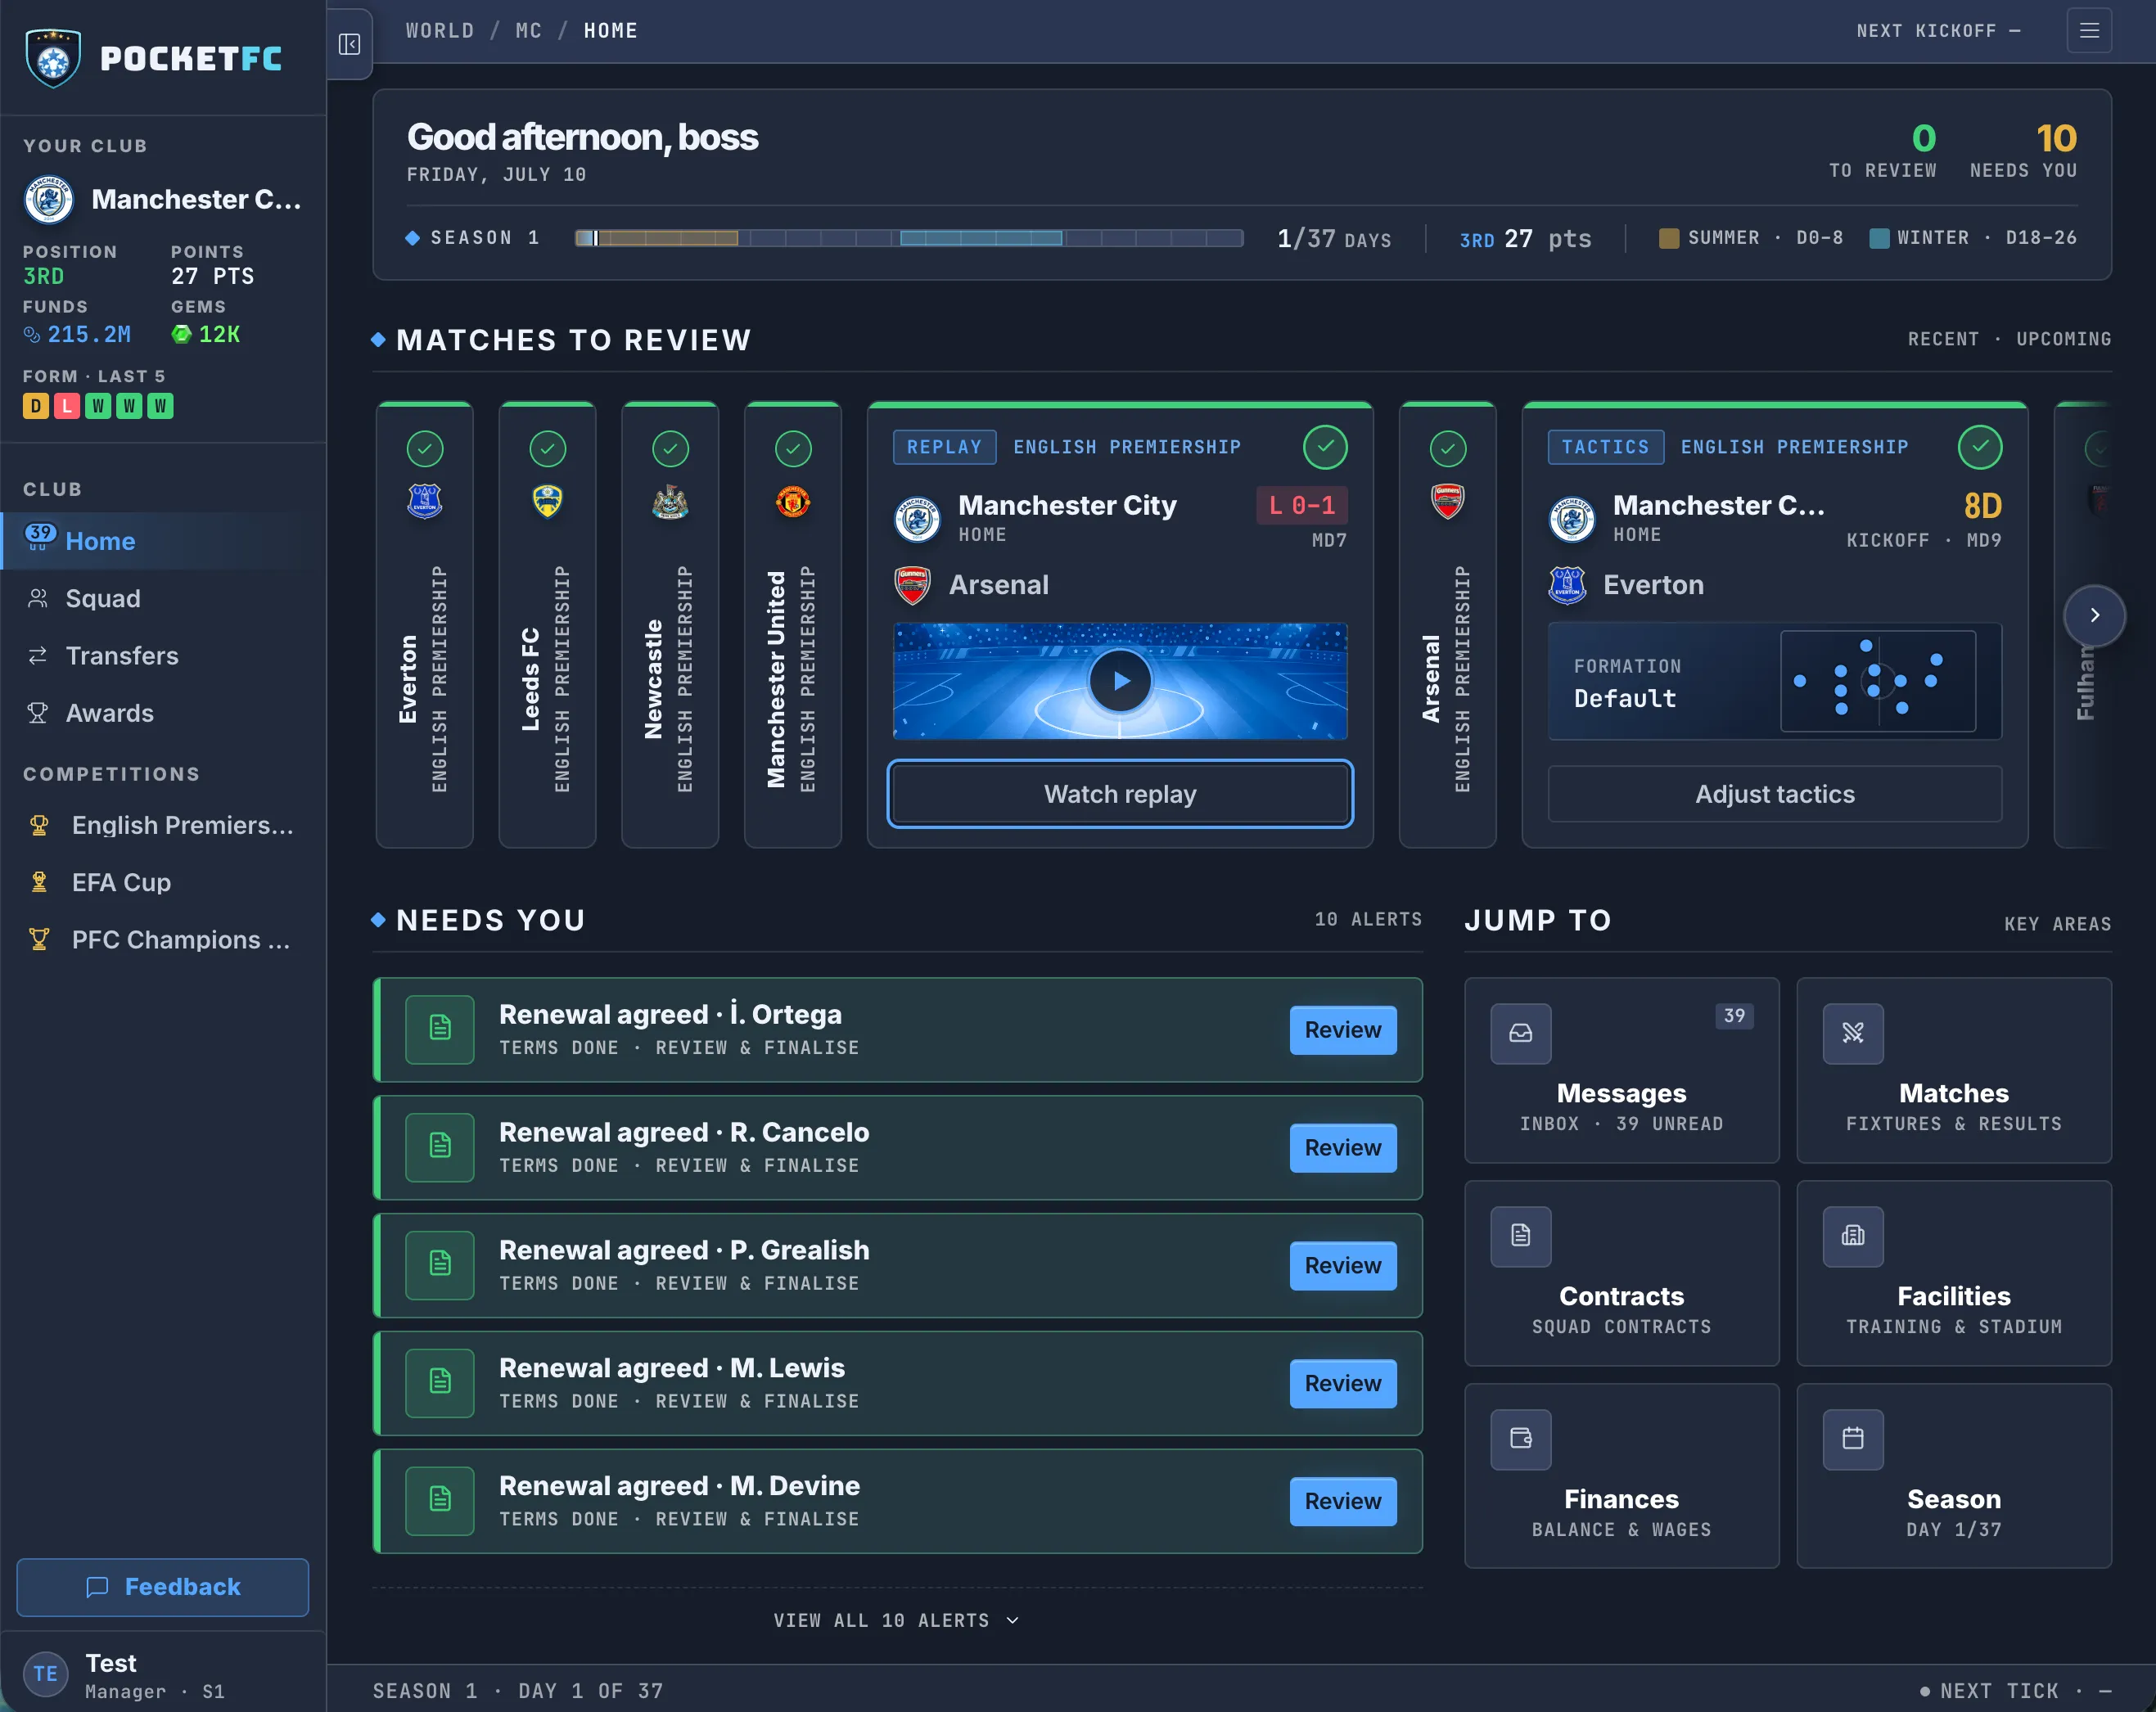Open Season calendar icon in Jump To
This screenshot has width=2156, height=1712.
pos(1852,1439)
